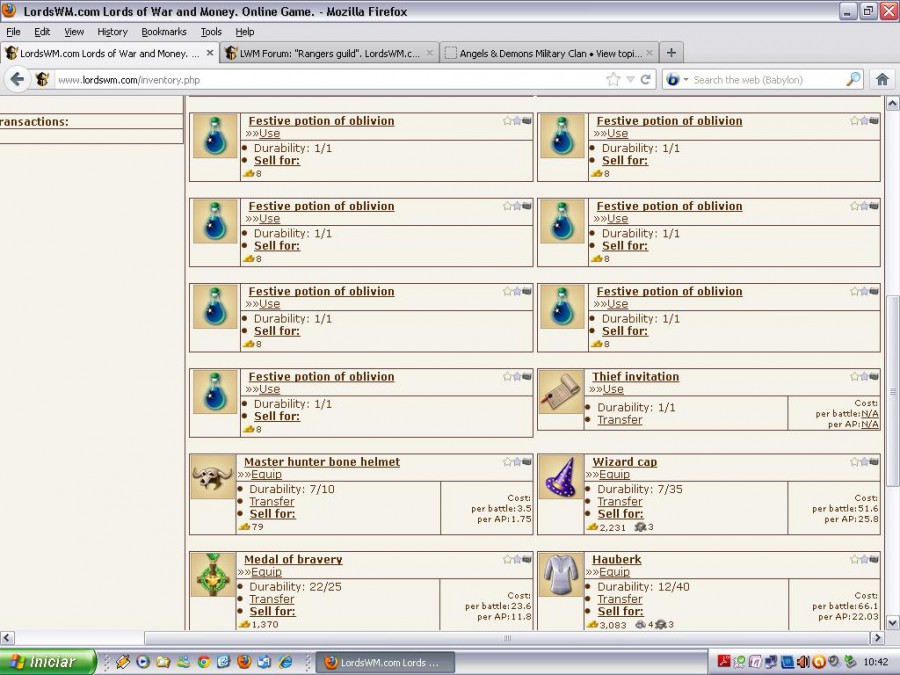Viewport: 900px width, 675px height.
Task: Click the white star on Master hunter bone helmet
Action: (507, 461)
